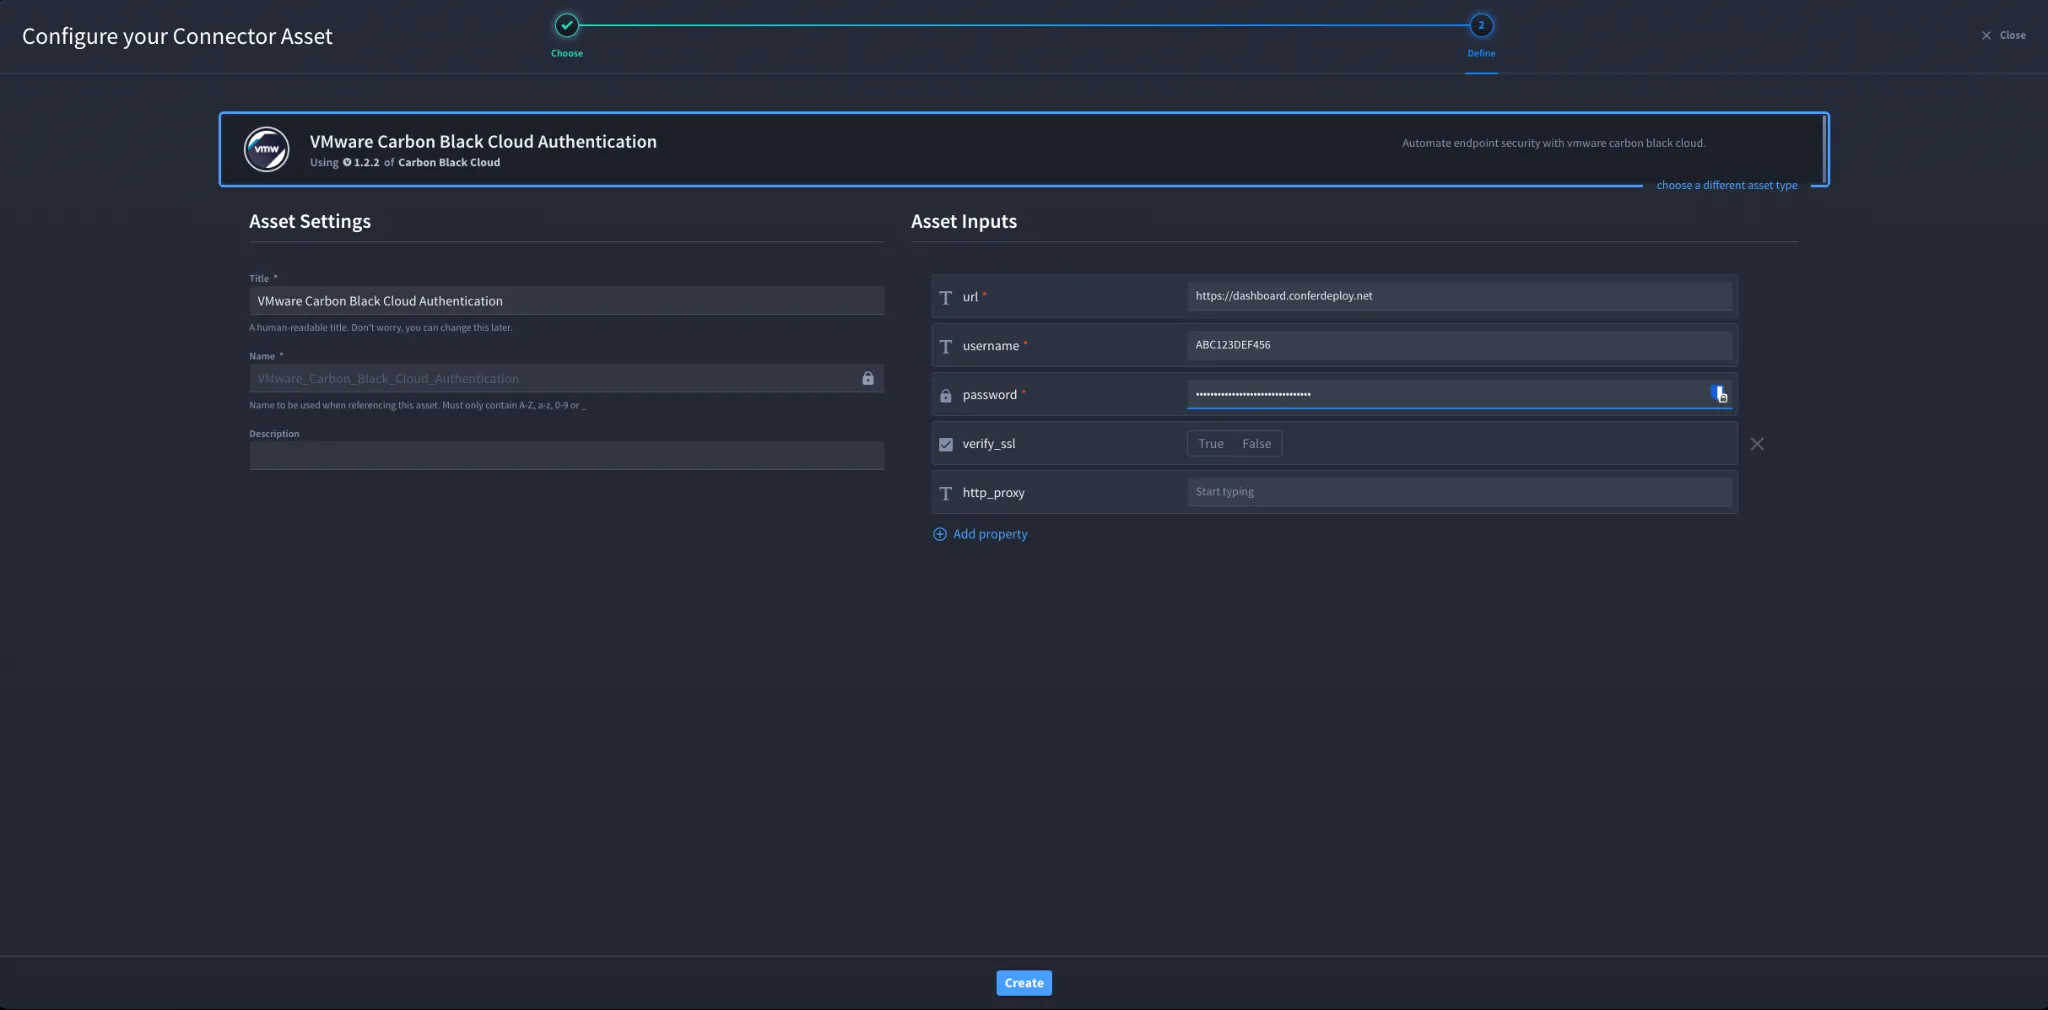Set verify_ssl to False
2048x1010 pixels.
click(x=1257, y=444)
